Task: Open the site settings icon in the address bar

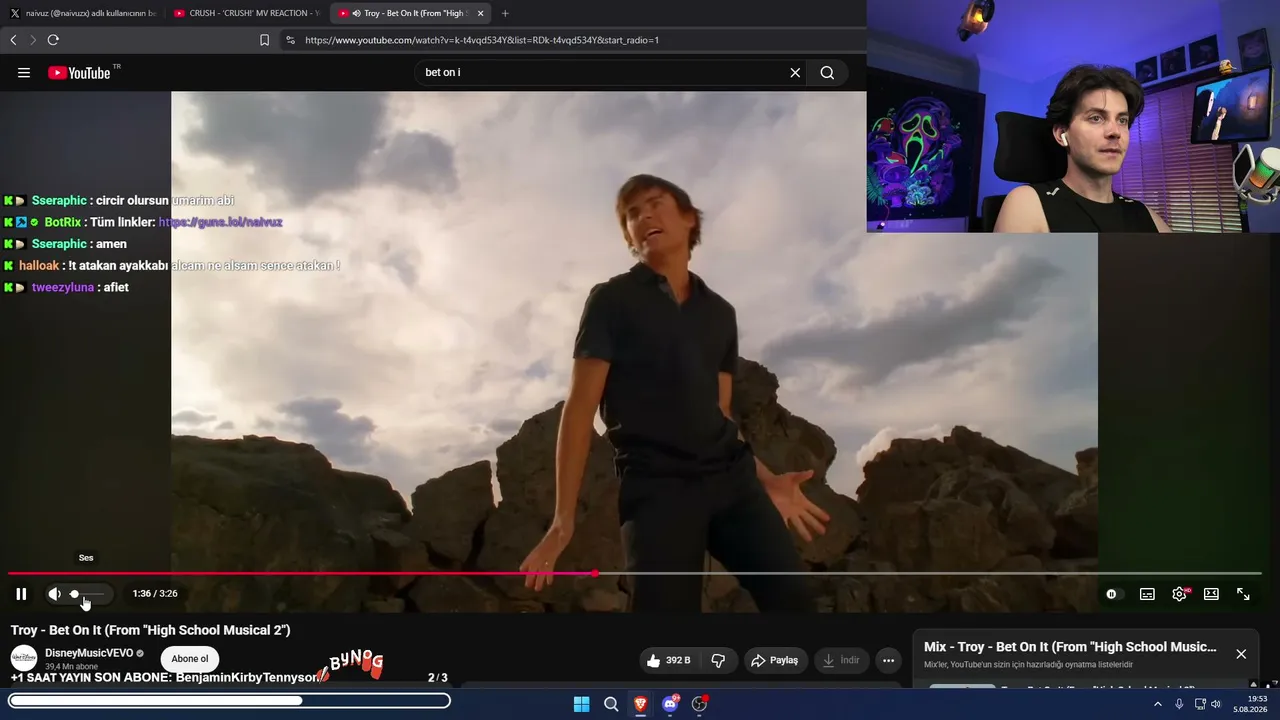Action: (x=290, y=40)
